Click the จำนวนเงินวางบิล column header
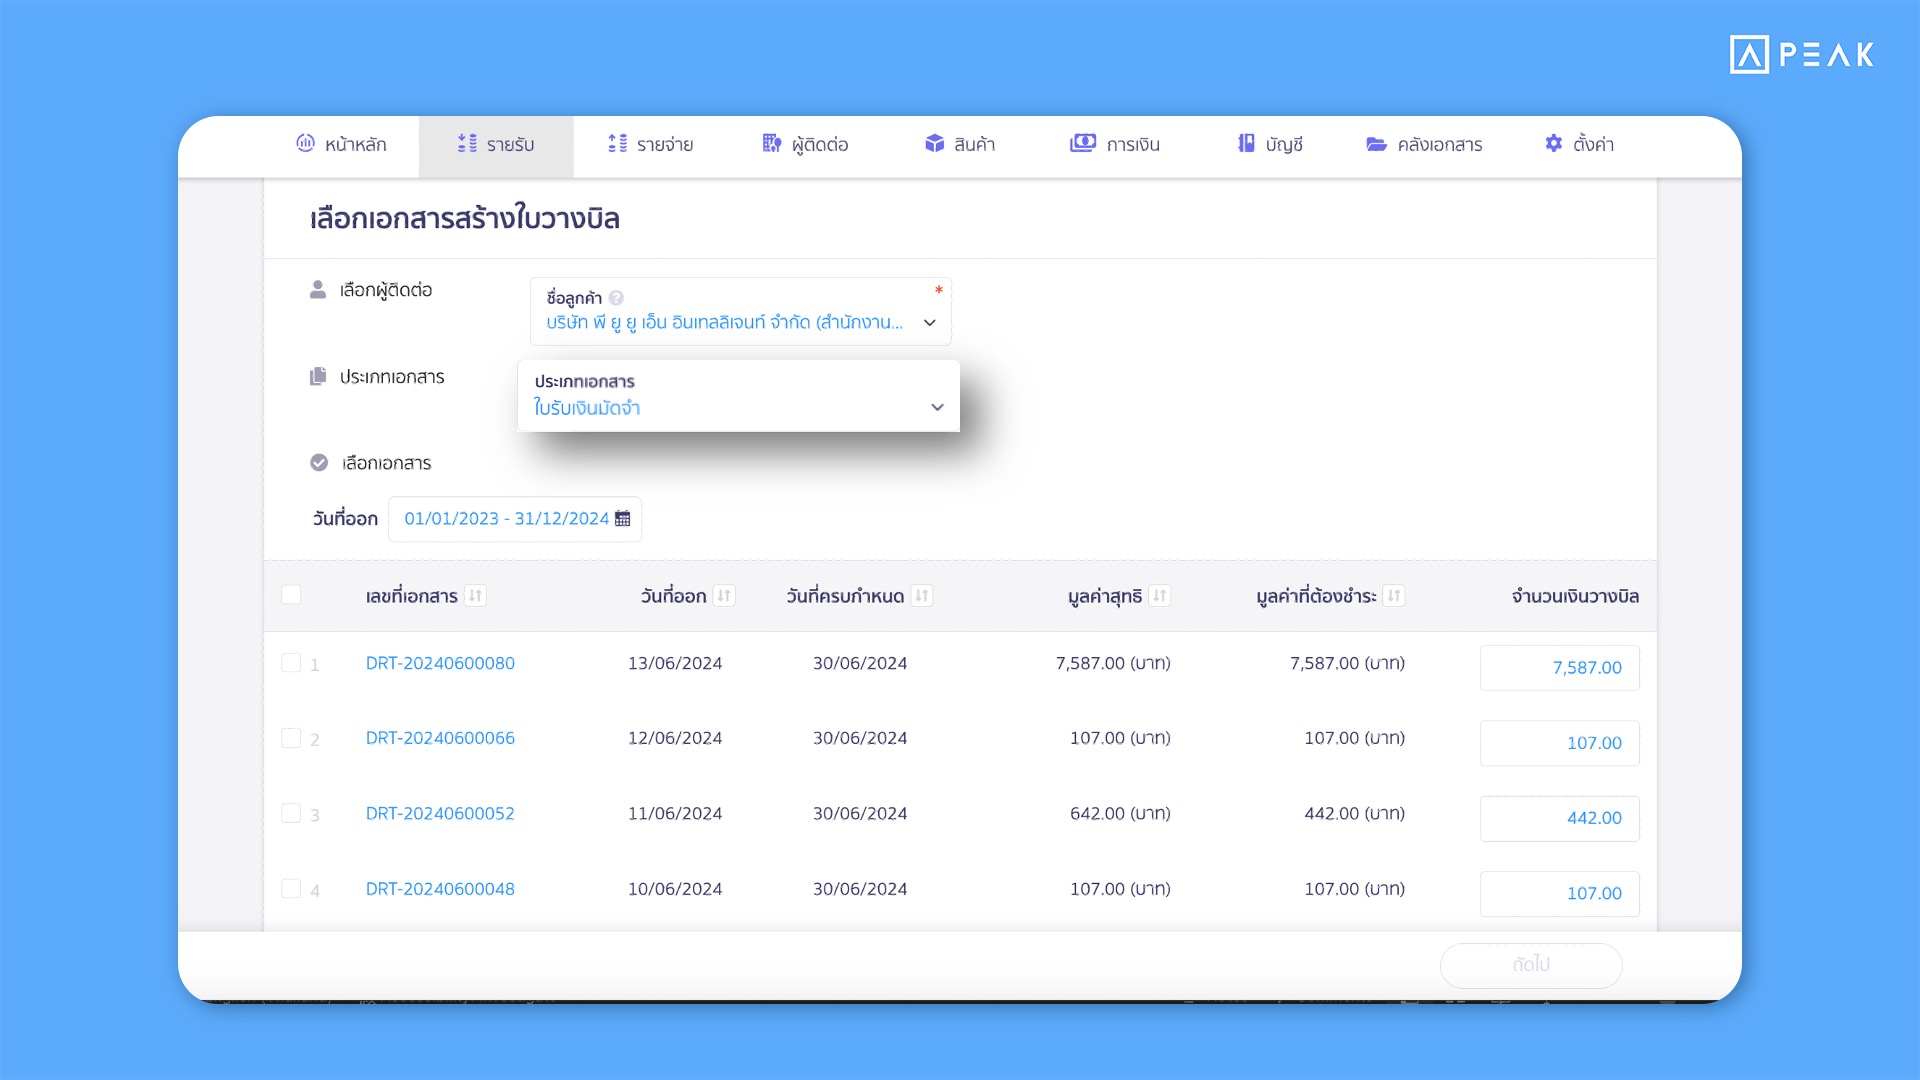The width and height of the screenshot is (1920, 1080). (1575, 596)
